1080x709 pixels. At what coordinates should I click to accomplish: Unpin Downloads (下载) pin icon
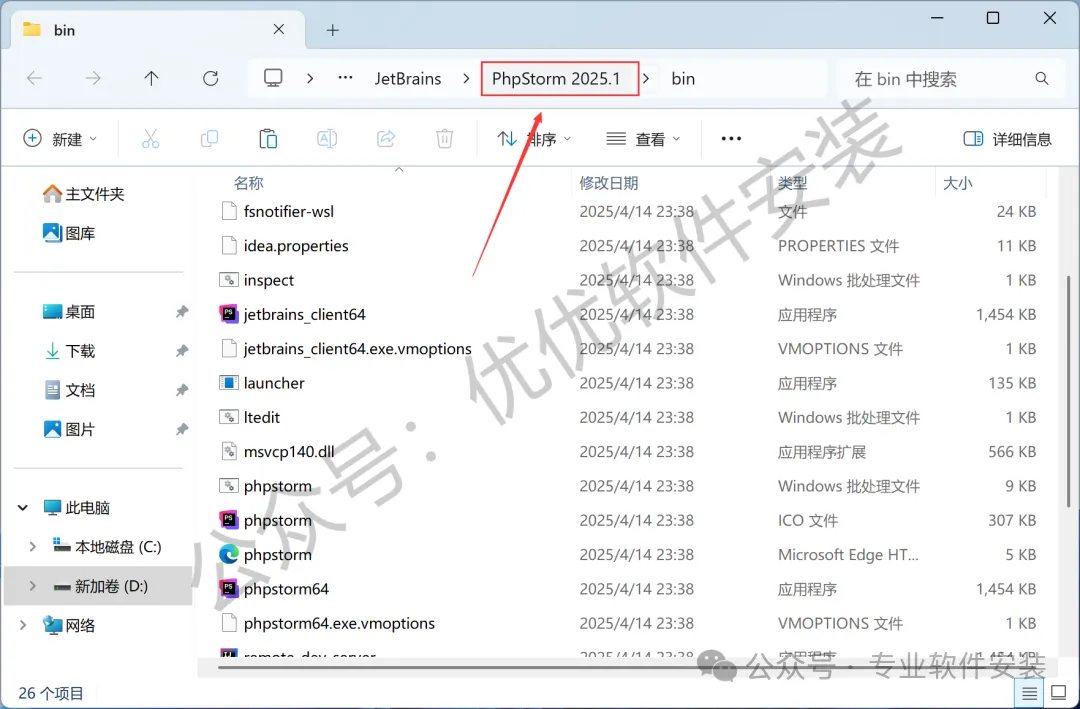click(x=181, y=351)
